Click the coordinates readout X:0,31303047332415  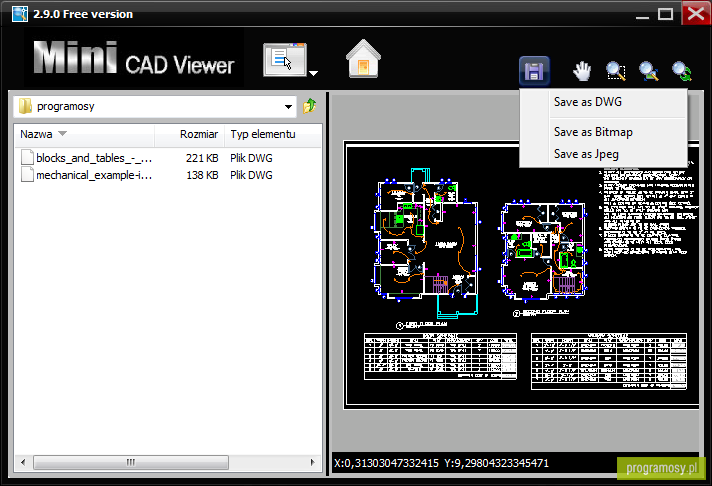386,463
